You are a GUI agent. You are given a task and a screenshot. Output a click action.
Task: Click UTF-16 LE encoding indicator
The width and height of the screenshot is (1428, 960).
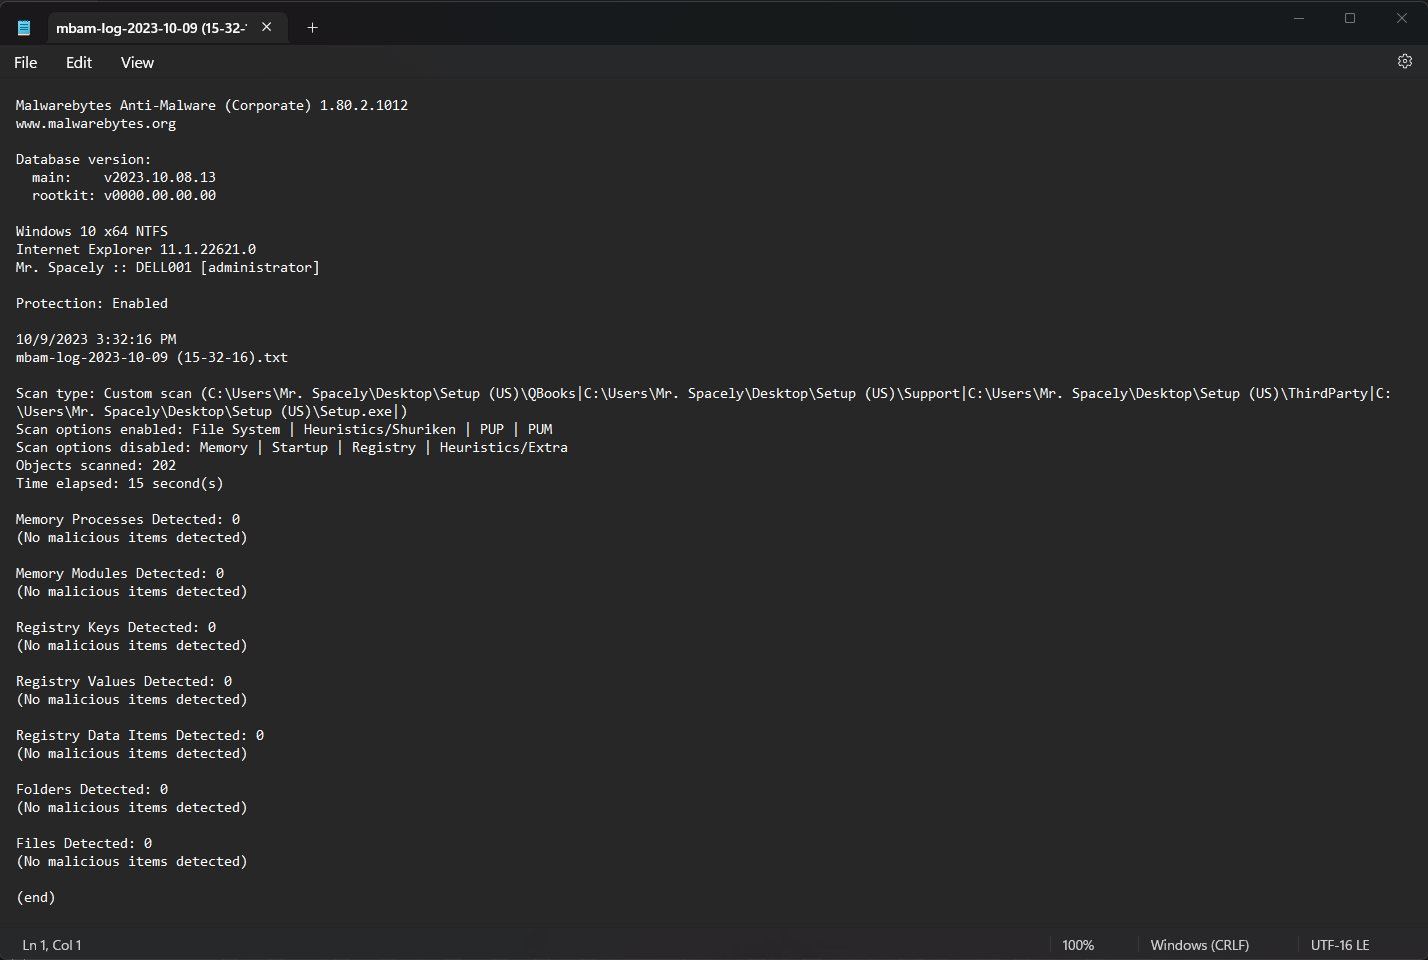pos(1340,945)
